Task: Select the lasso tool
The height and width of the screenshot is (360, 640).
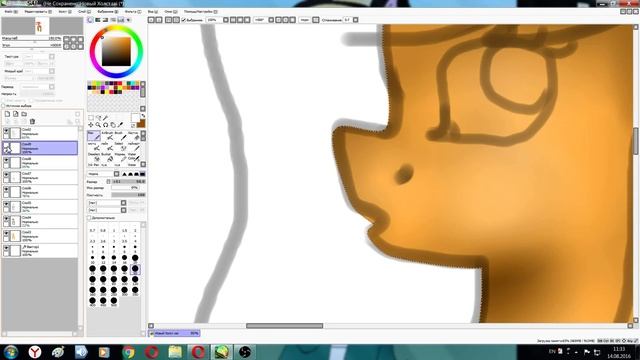Action: click(x=98, y=118)
